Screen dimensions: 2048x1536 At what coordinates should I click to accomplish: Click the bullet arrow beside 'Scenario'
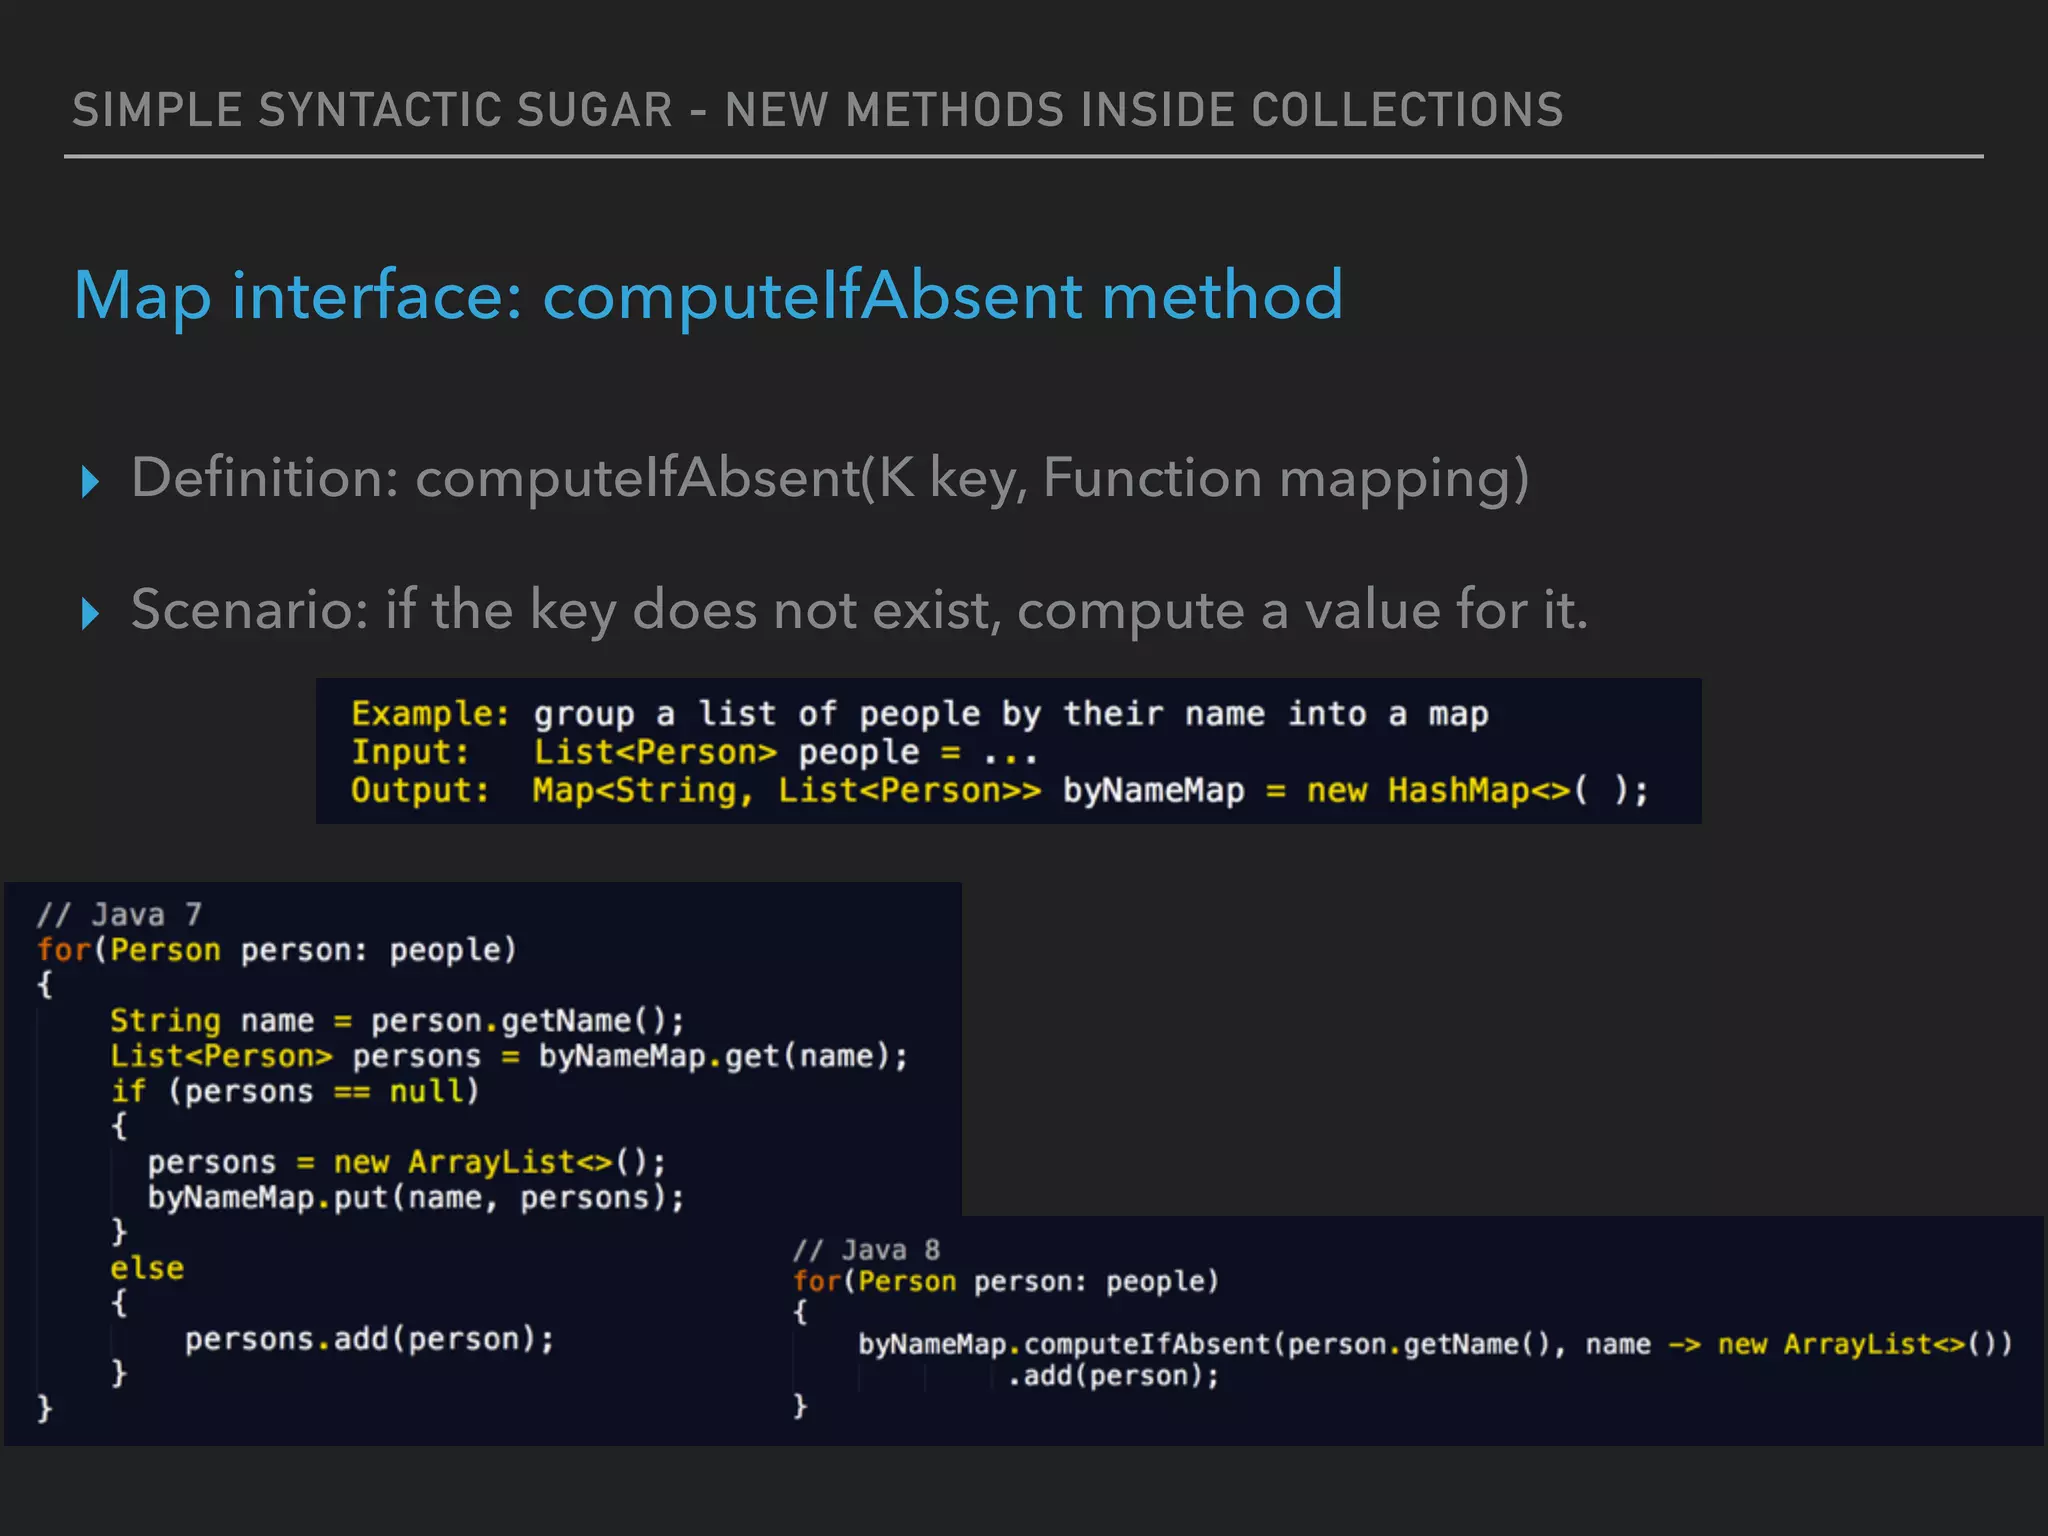tap(90, 613)
